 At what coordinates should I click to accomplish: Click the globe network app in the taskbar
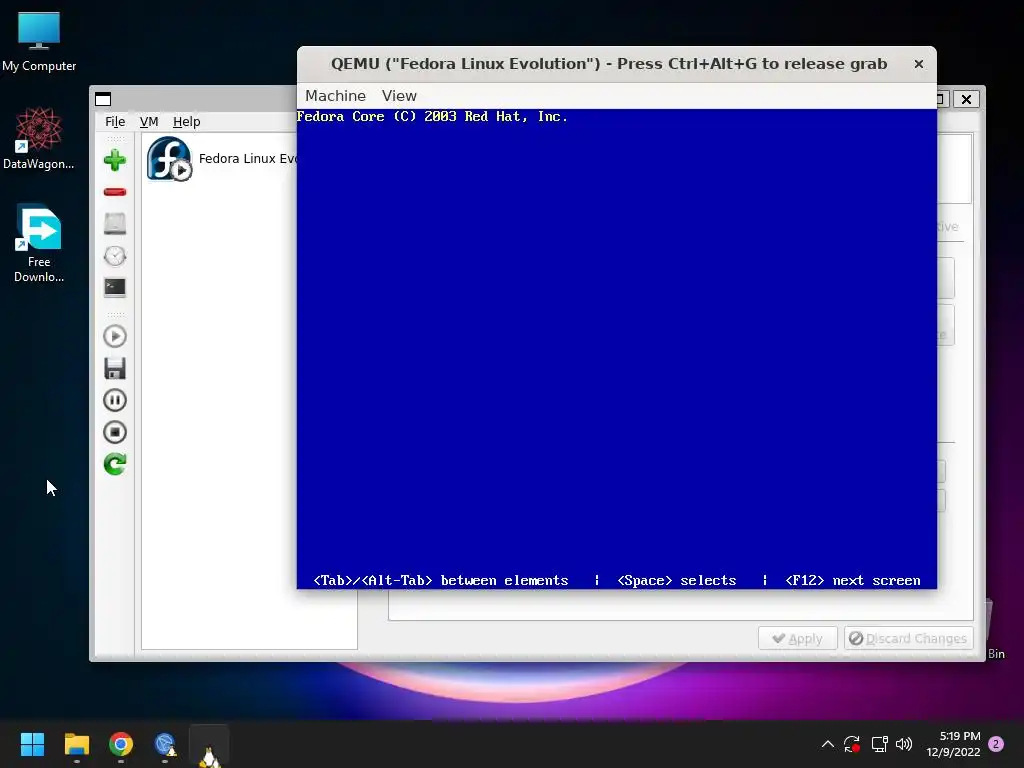[165, 744]
